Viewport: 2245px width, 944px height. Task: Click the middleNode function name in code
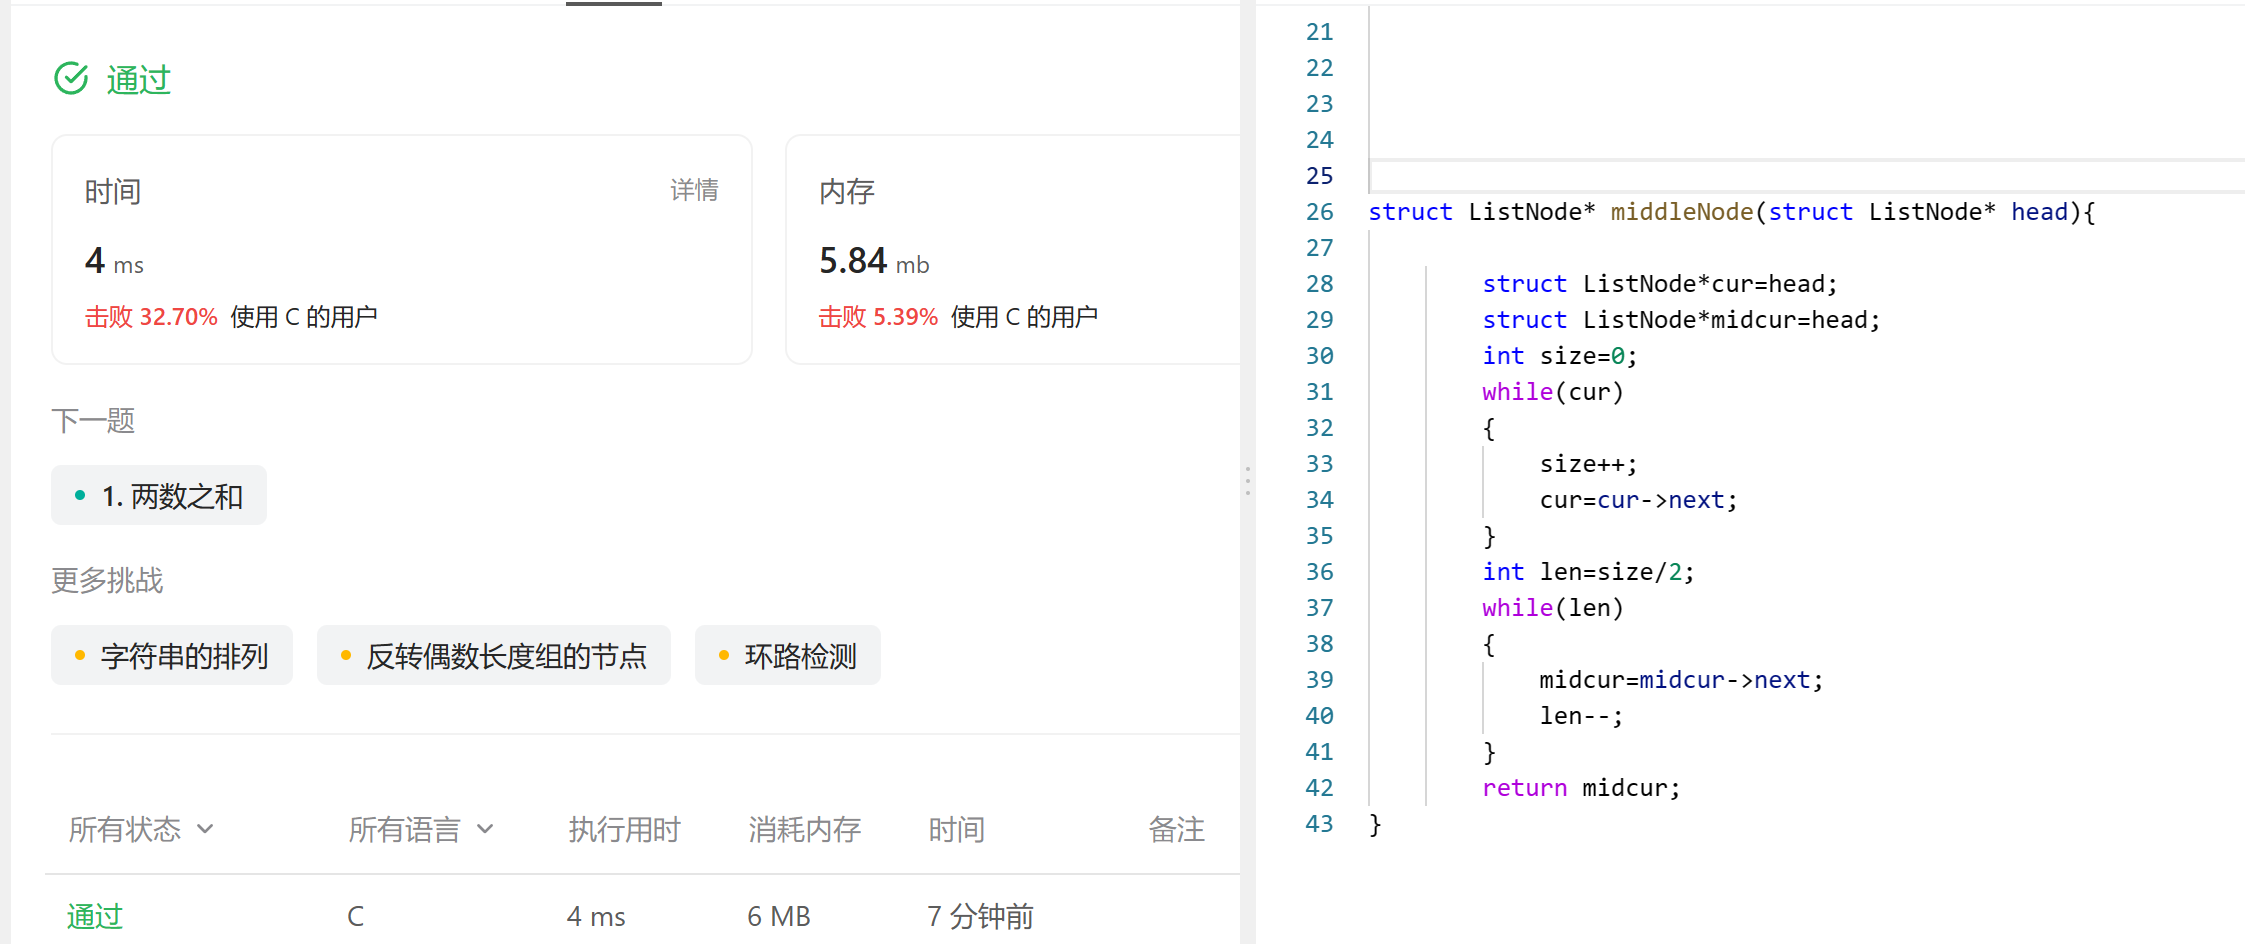point(1681,212)
